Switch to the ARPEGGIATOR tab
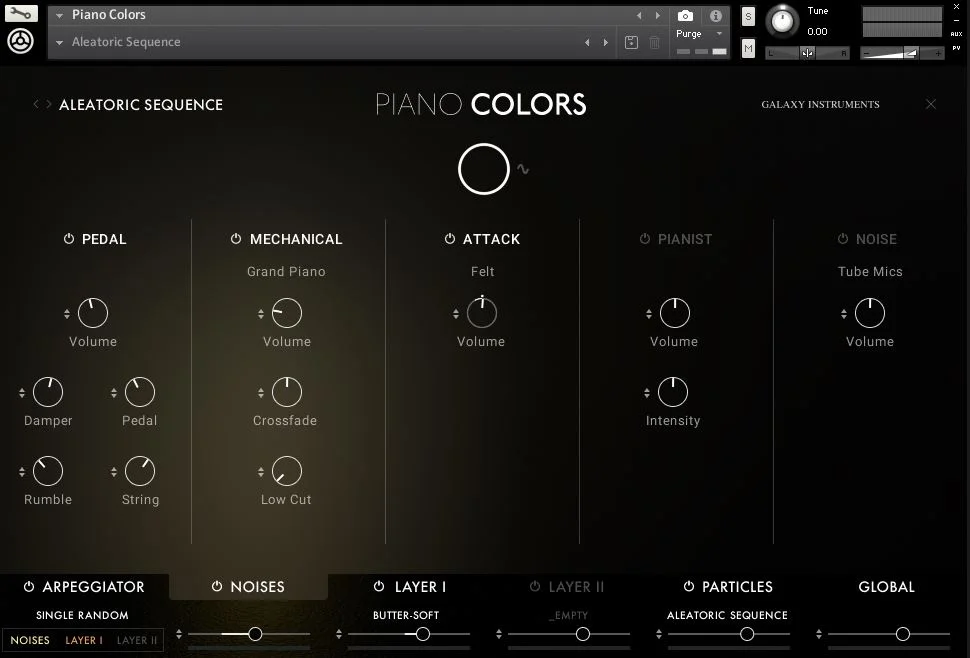This screenshot has width=970, height=658. (93, 587)
